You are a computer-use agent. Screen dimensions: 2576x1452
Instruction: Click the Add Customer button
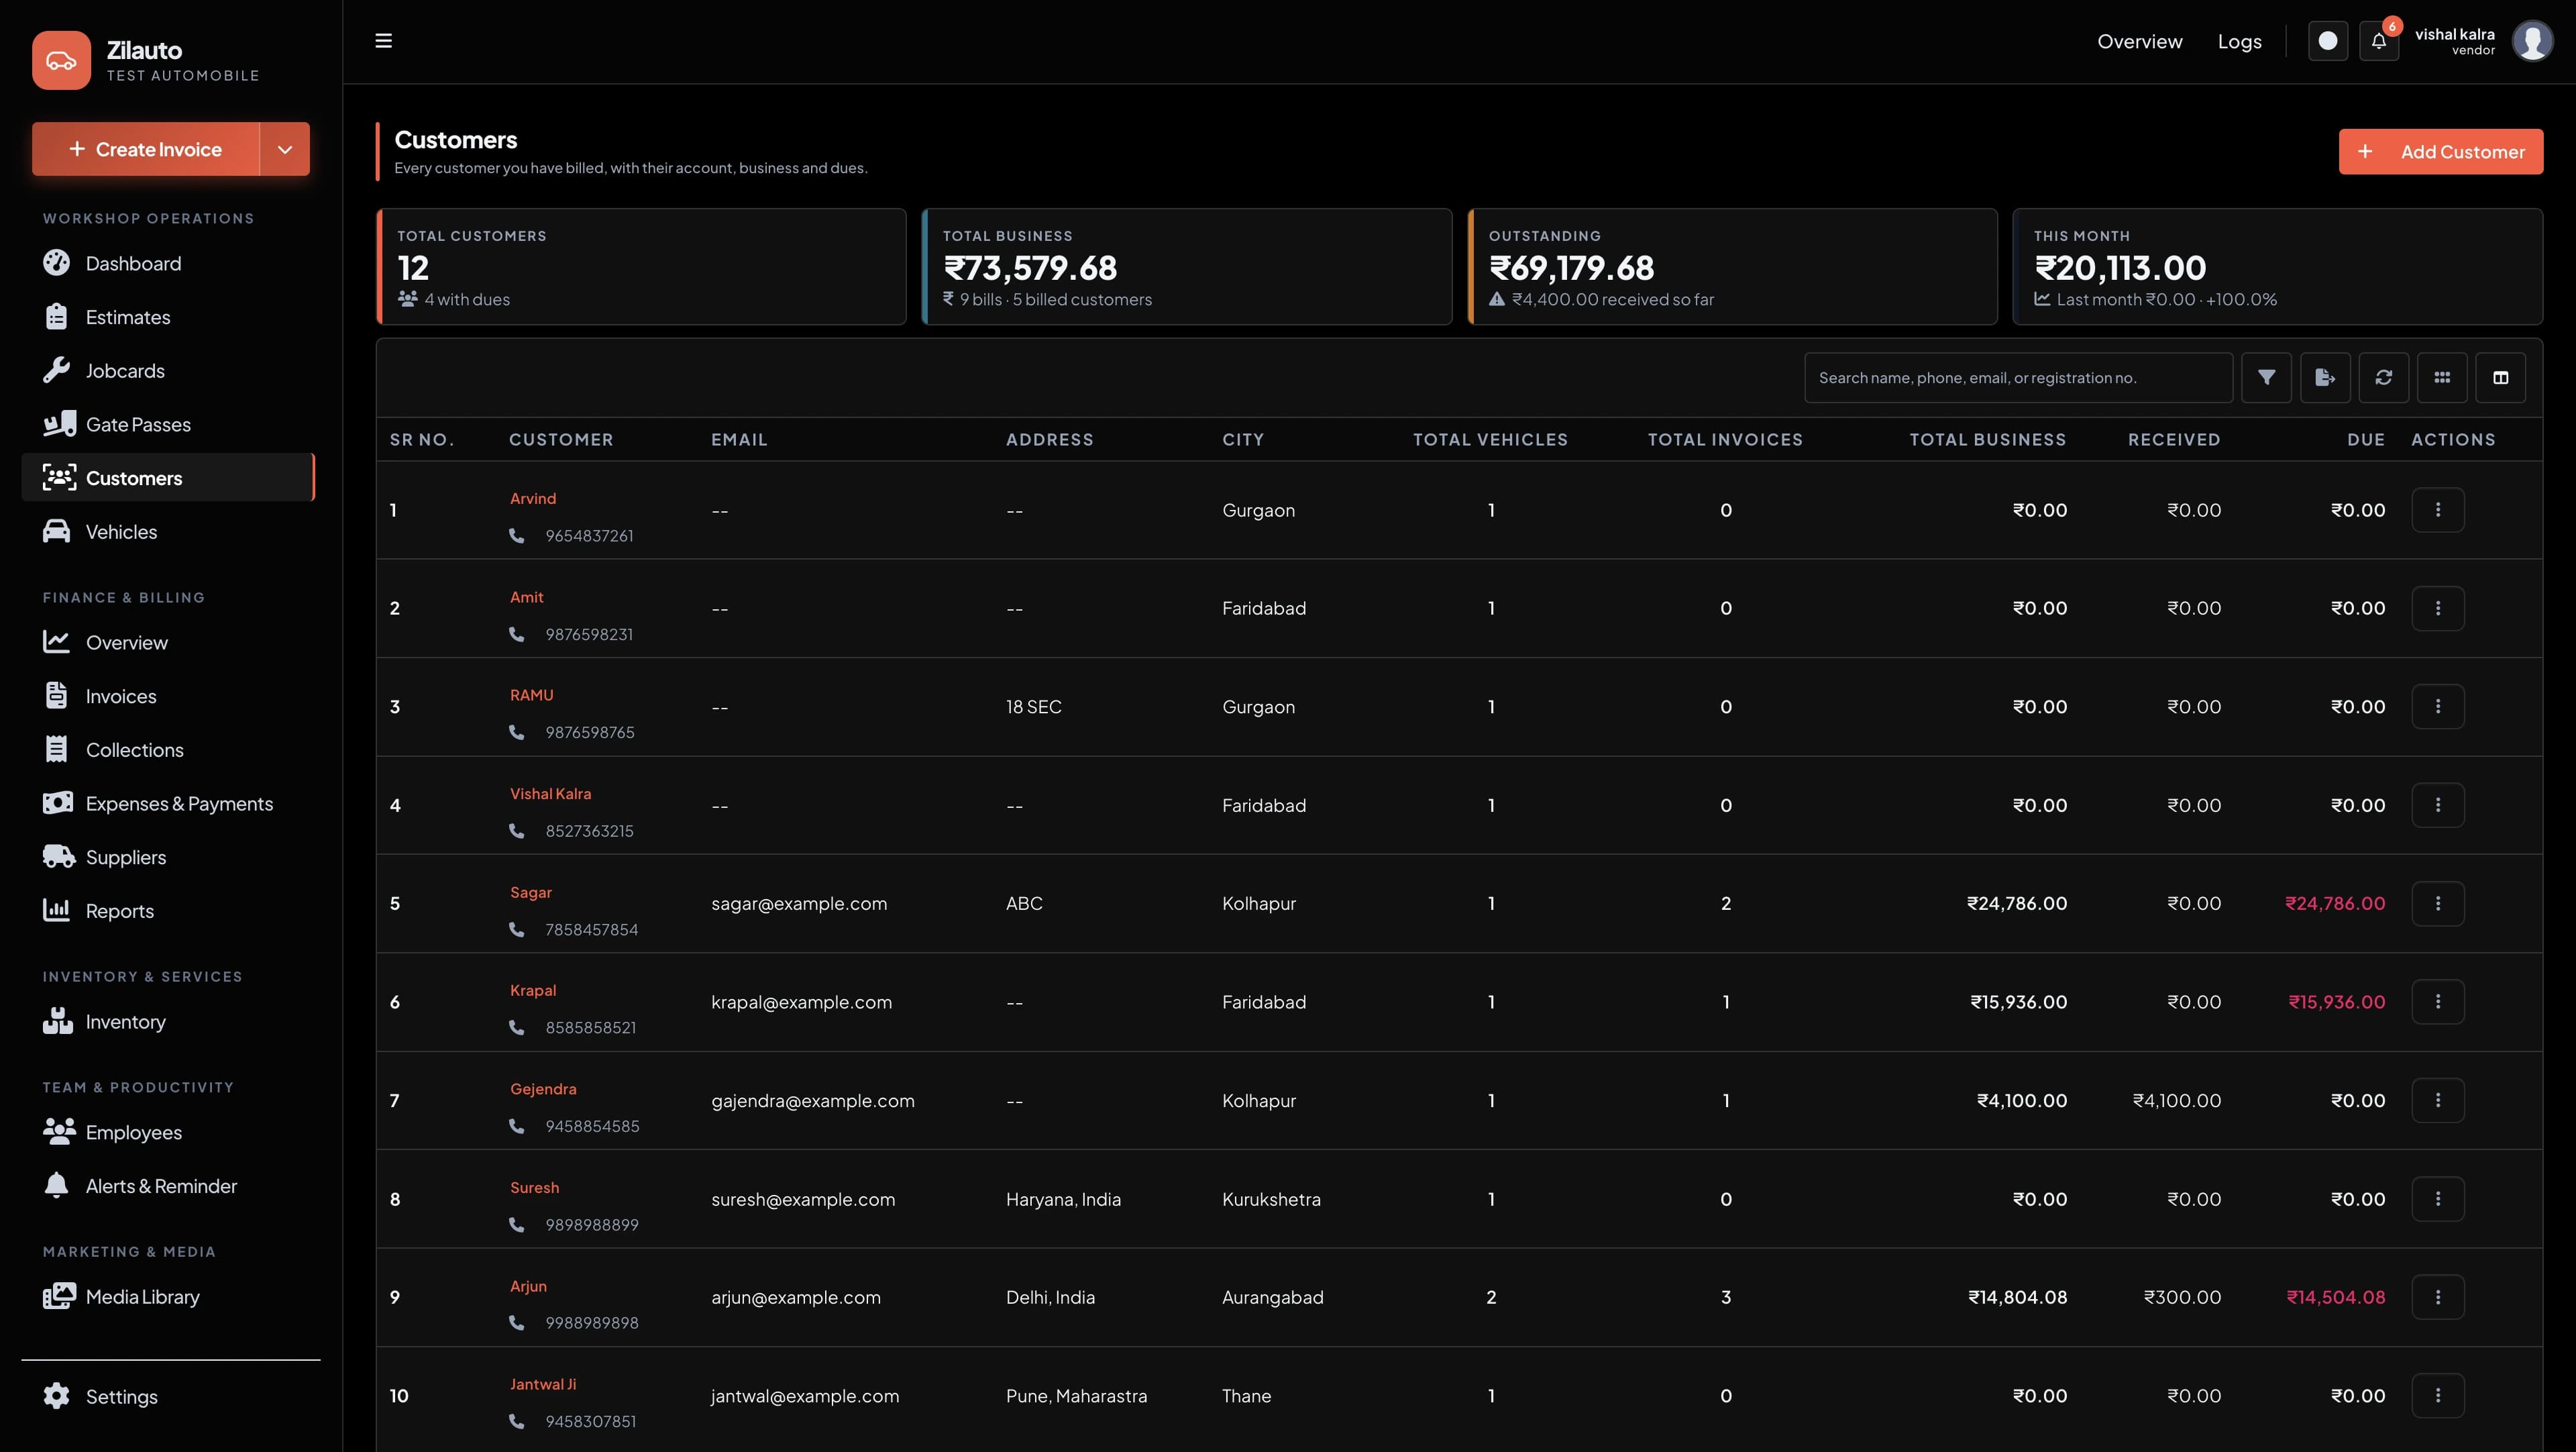tap(2441, 152)
